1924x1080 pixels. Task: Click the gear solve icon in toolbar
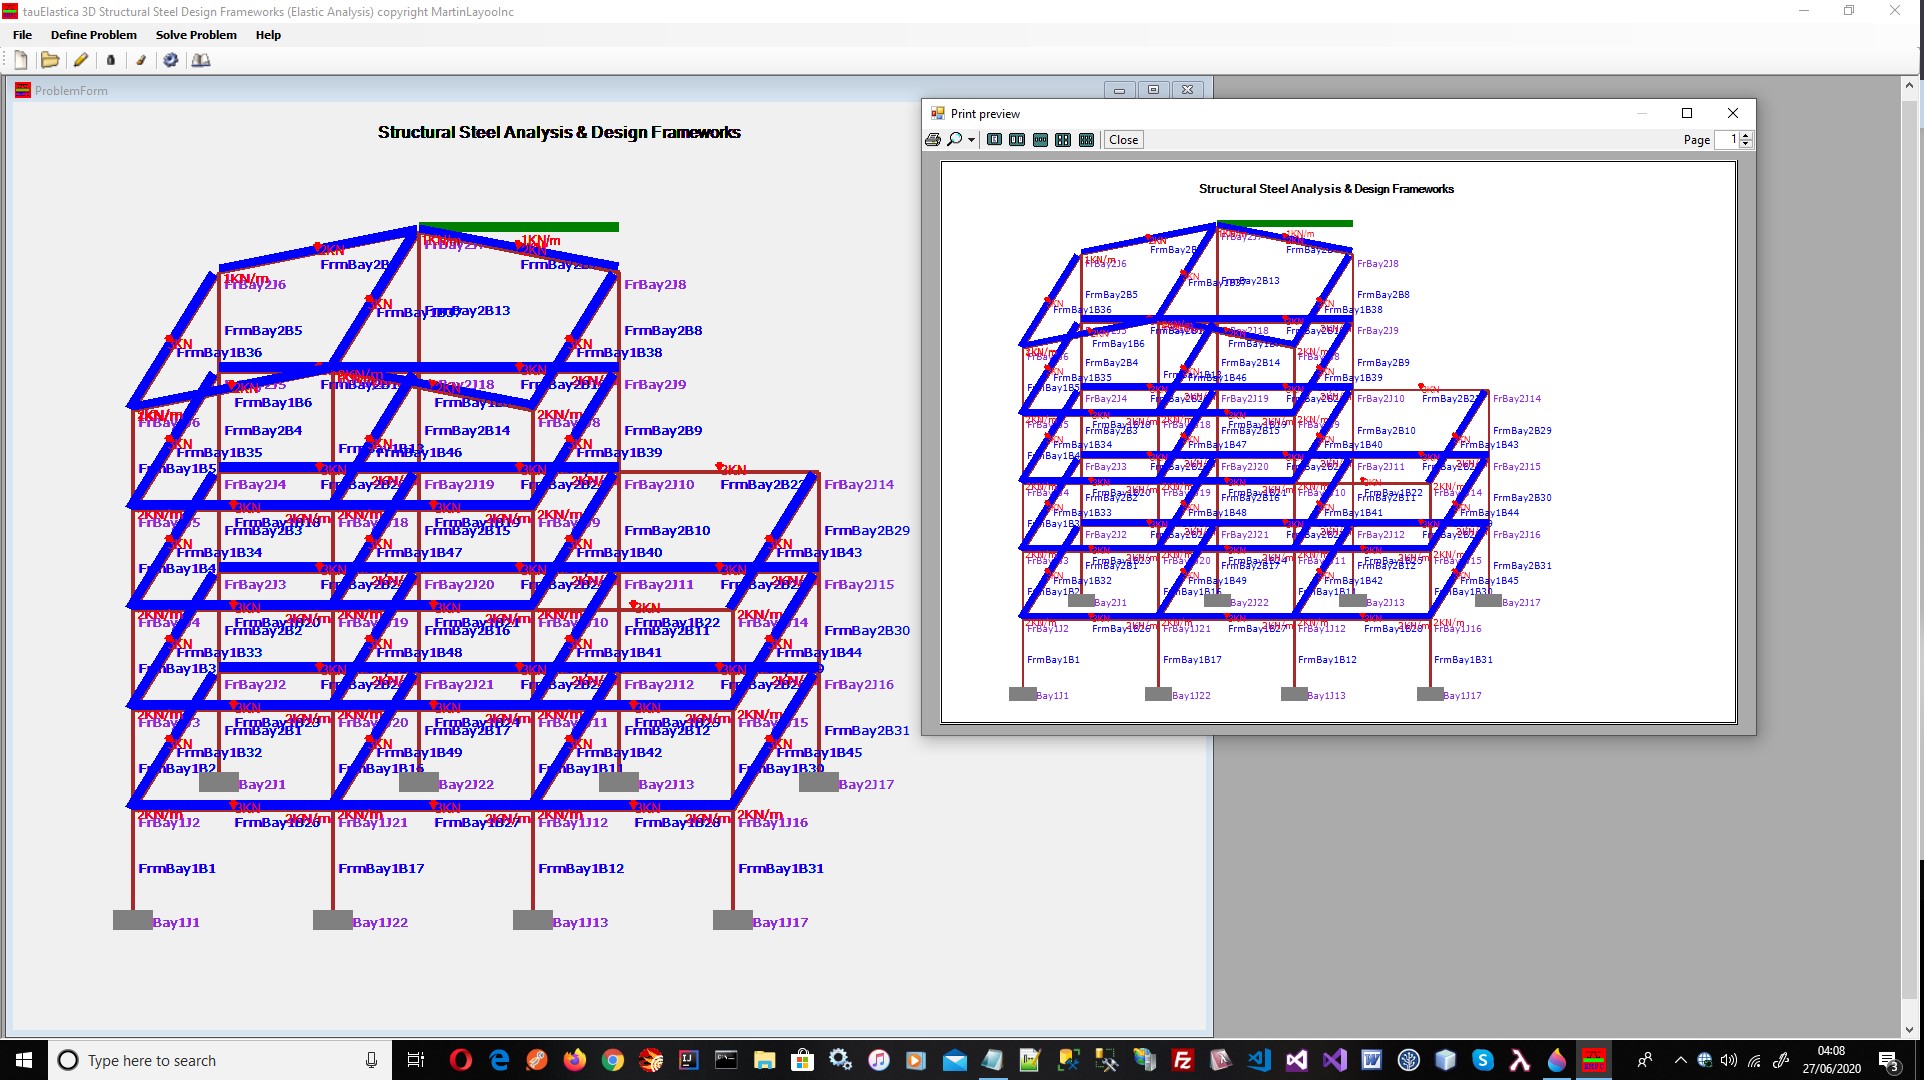point(171,60)
